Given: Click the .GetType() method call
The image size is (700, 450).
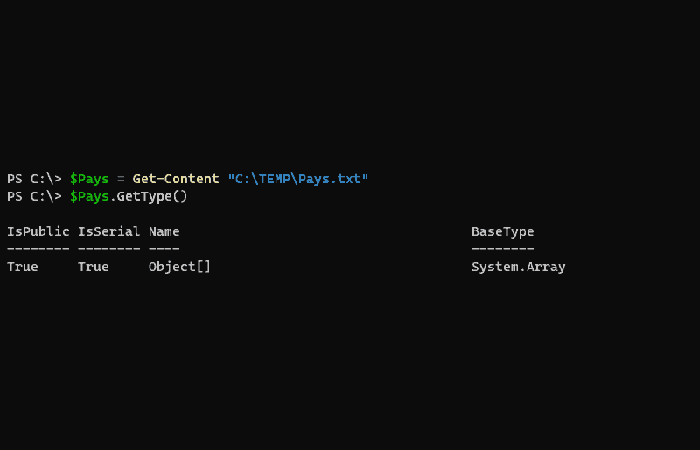Looking at the screenshot, I should [x=148, y=197].
